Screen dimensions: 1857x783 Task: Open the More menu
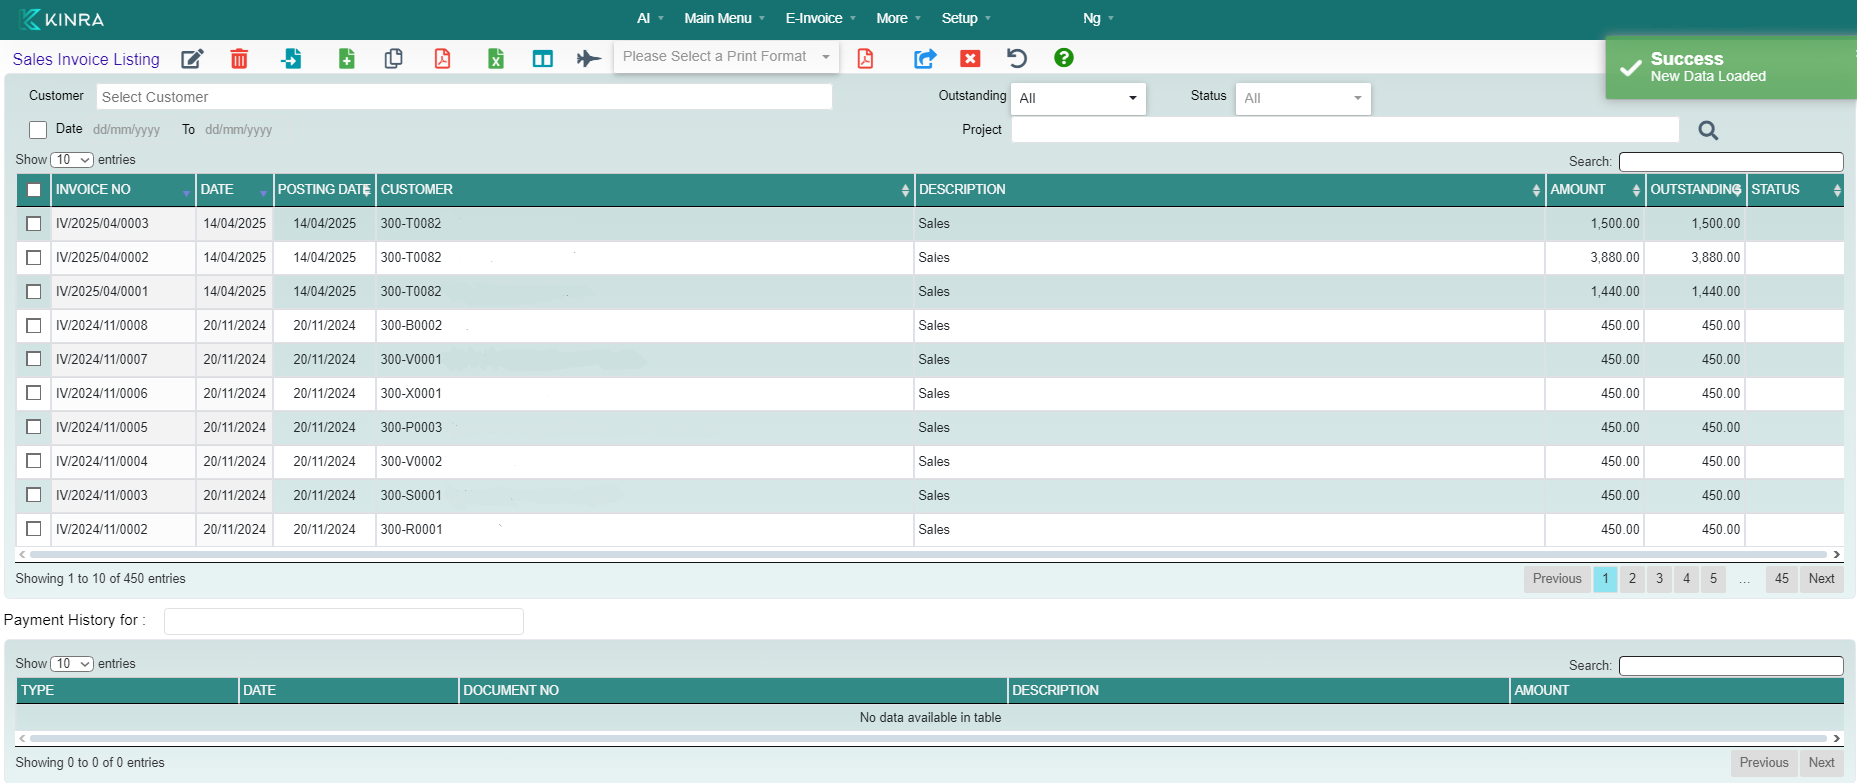tap(898, 18)
